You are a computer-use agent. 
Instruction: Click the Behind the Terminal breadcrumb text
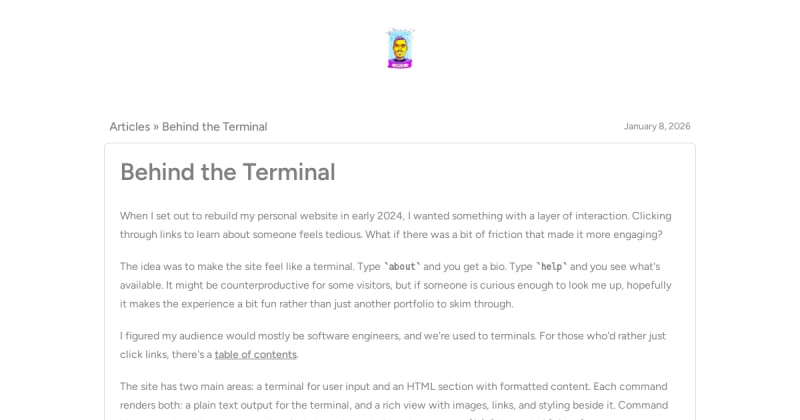(x=214, y=127)
